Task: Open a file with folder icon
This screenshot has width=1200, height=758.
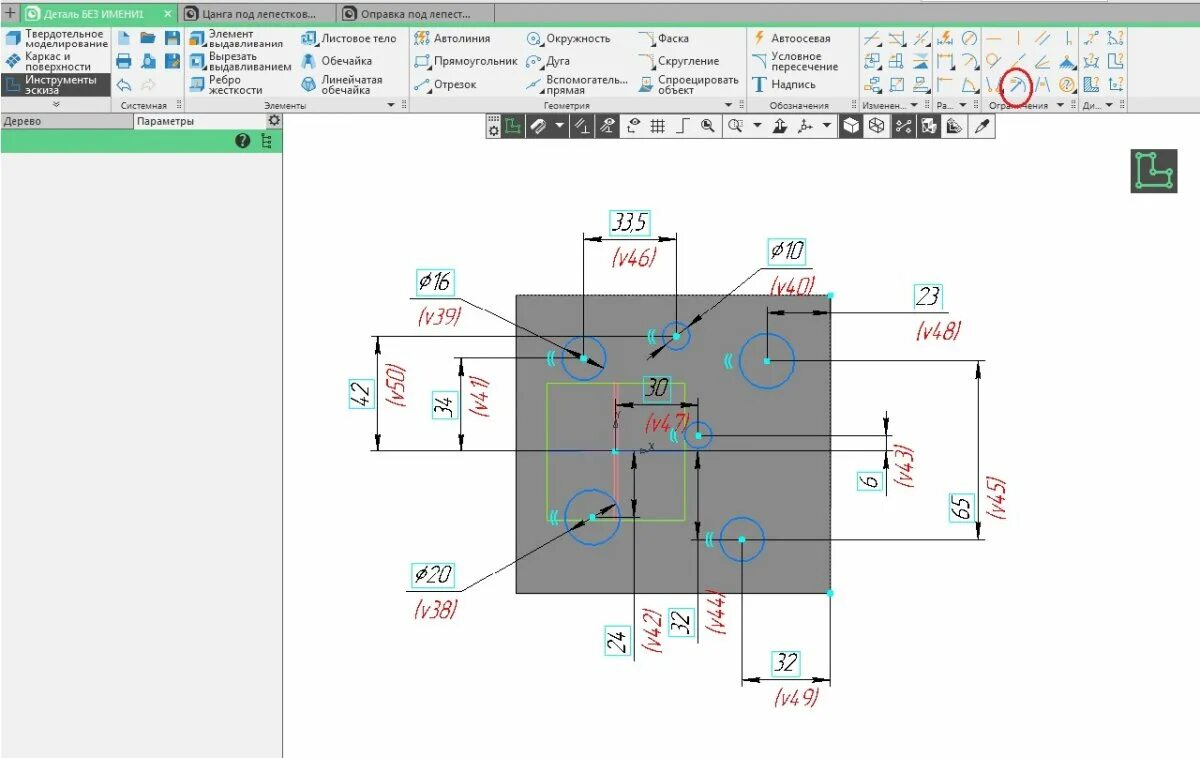Action: pyautogui.click(x=148, y=38)
